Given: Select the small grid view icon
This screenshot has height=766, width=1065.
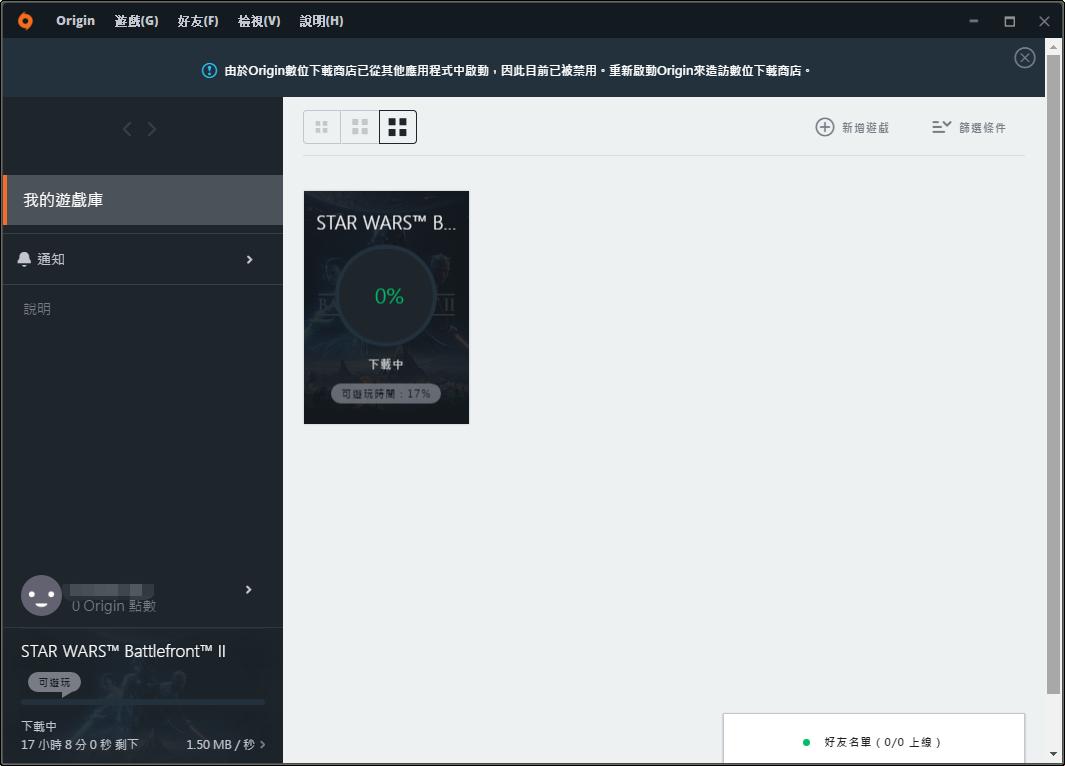Looking at the screenshot, I should [321, 126].
